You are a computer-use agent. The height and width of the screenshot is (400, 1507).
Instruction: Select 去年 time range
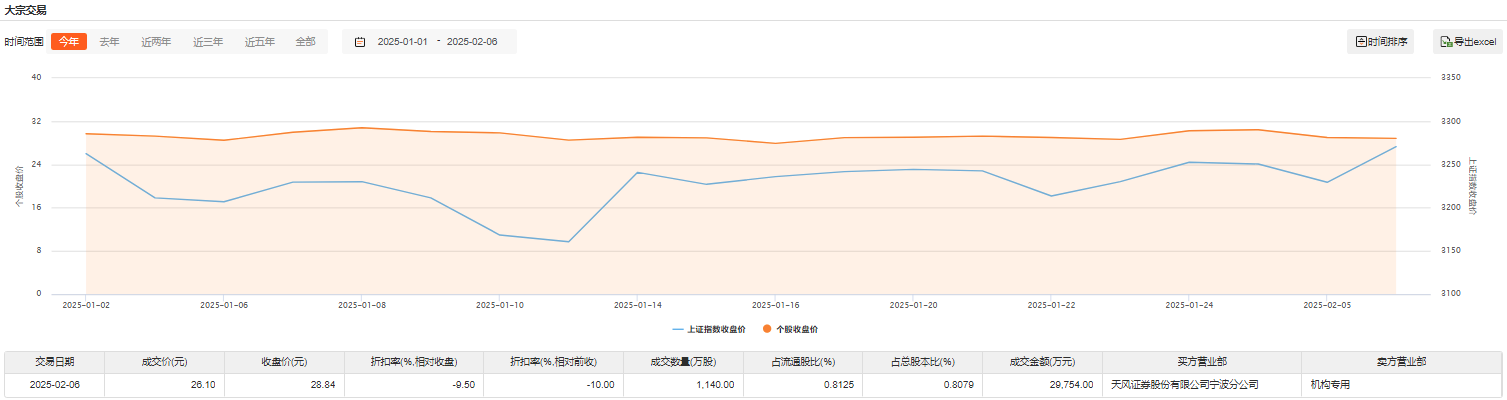(109, 42)
